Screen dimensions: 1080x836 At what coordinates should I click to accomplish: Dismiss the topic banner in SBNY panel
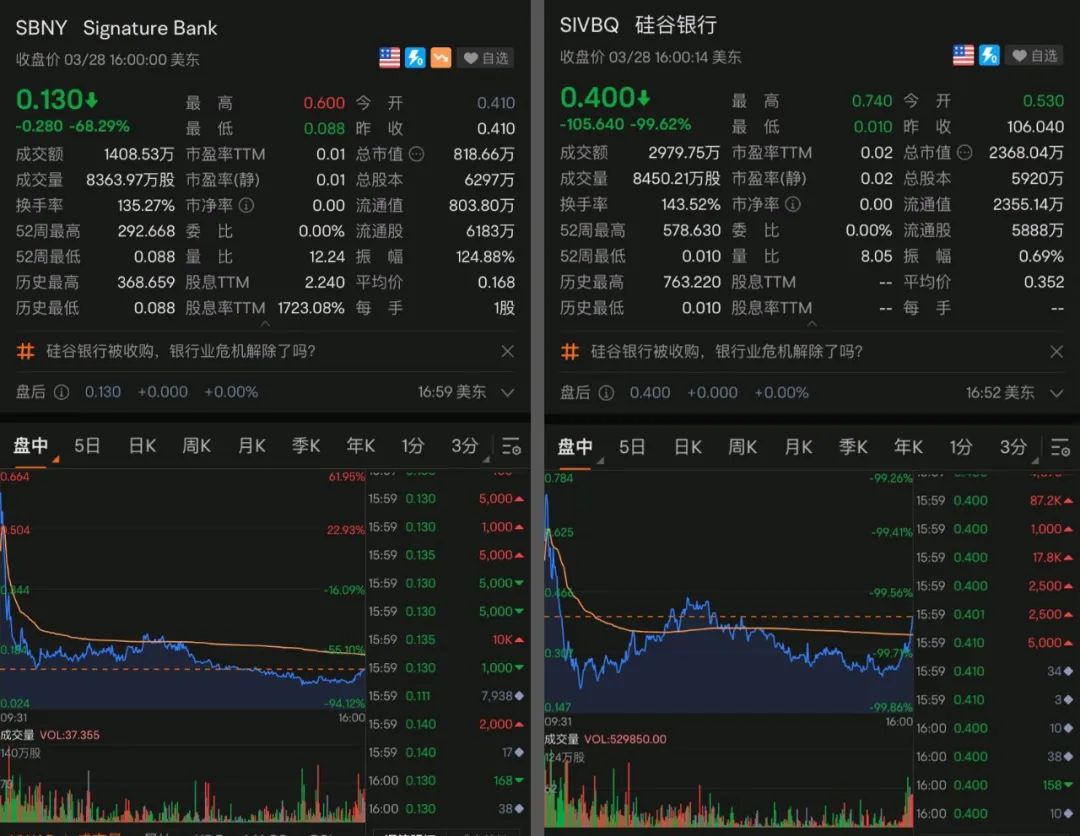tap(508, 351)
